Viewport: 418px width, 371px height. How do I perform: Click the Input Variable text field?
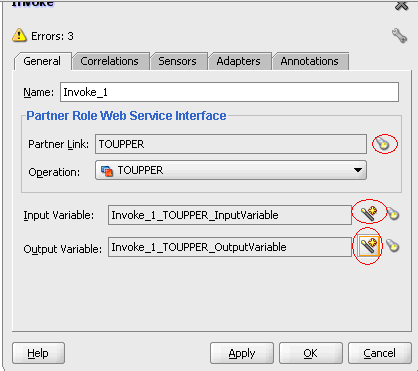point(230,215)
